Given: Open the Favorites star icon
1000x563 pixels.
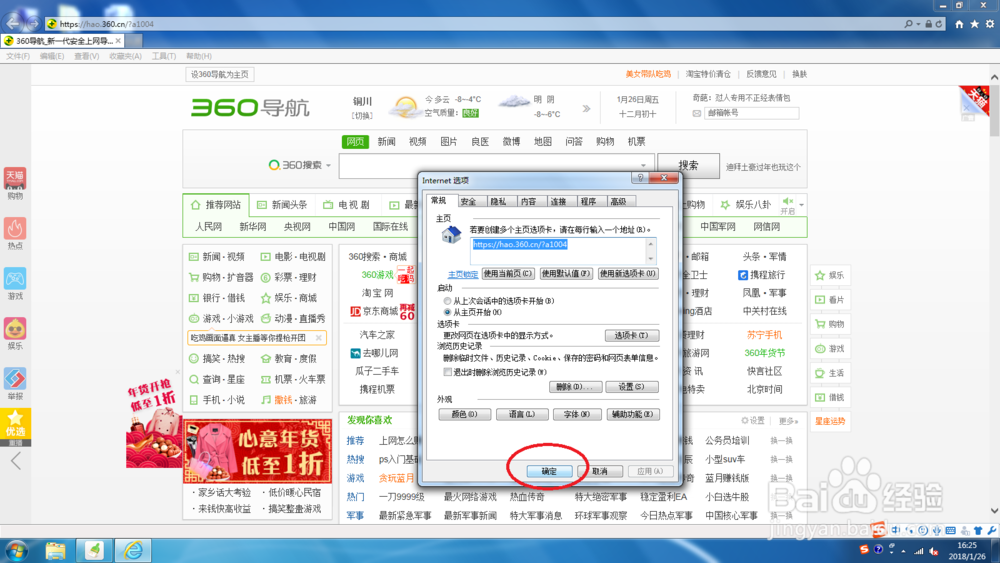Looking at the screenshot, I should click(x=974, y=24).
